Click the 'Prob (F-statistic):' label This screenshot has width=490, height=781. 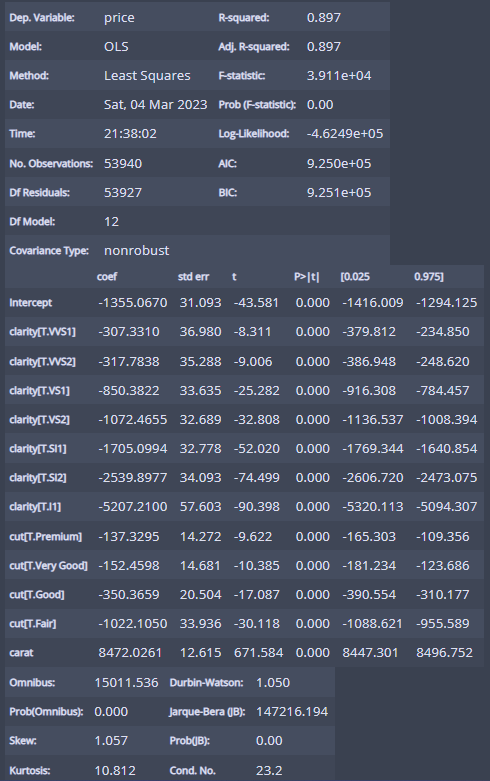[257, 105]
